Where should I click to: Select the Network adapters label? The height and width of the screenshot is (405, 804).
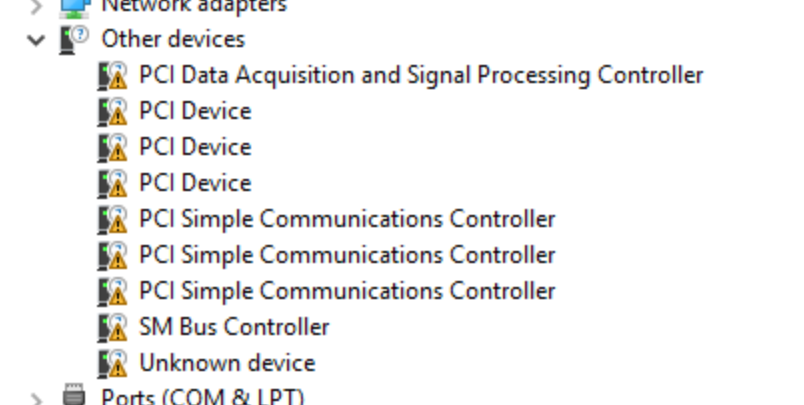point(194,6)
